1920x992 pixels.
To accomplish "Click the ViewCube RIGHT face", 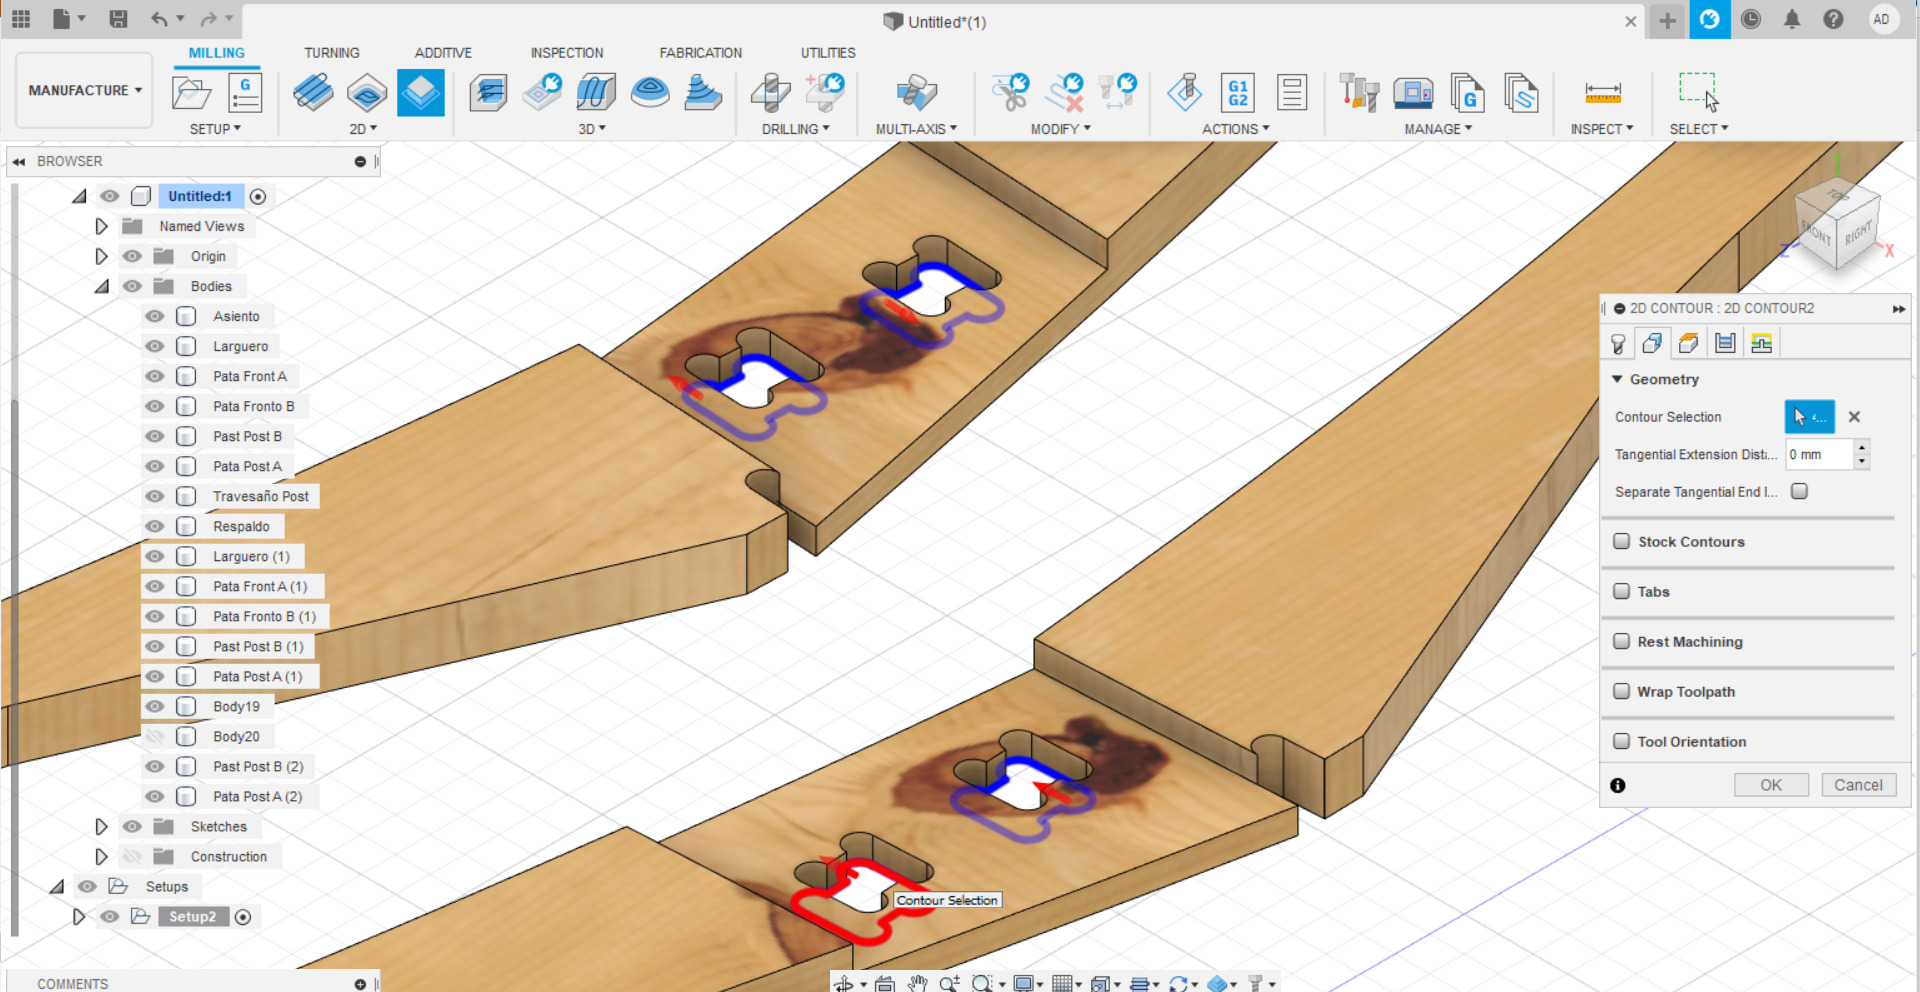I will pyautogui.click(x=1858, y=234).
